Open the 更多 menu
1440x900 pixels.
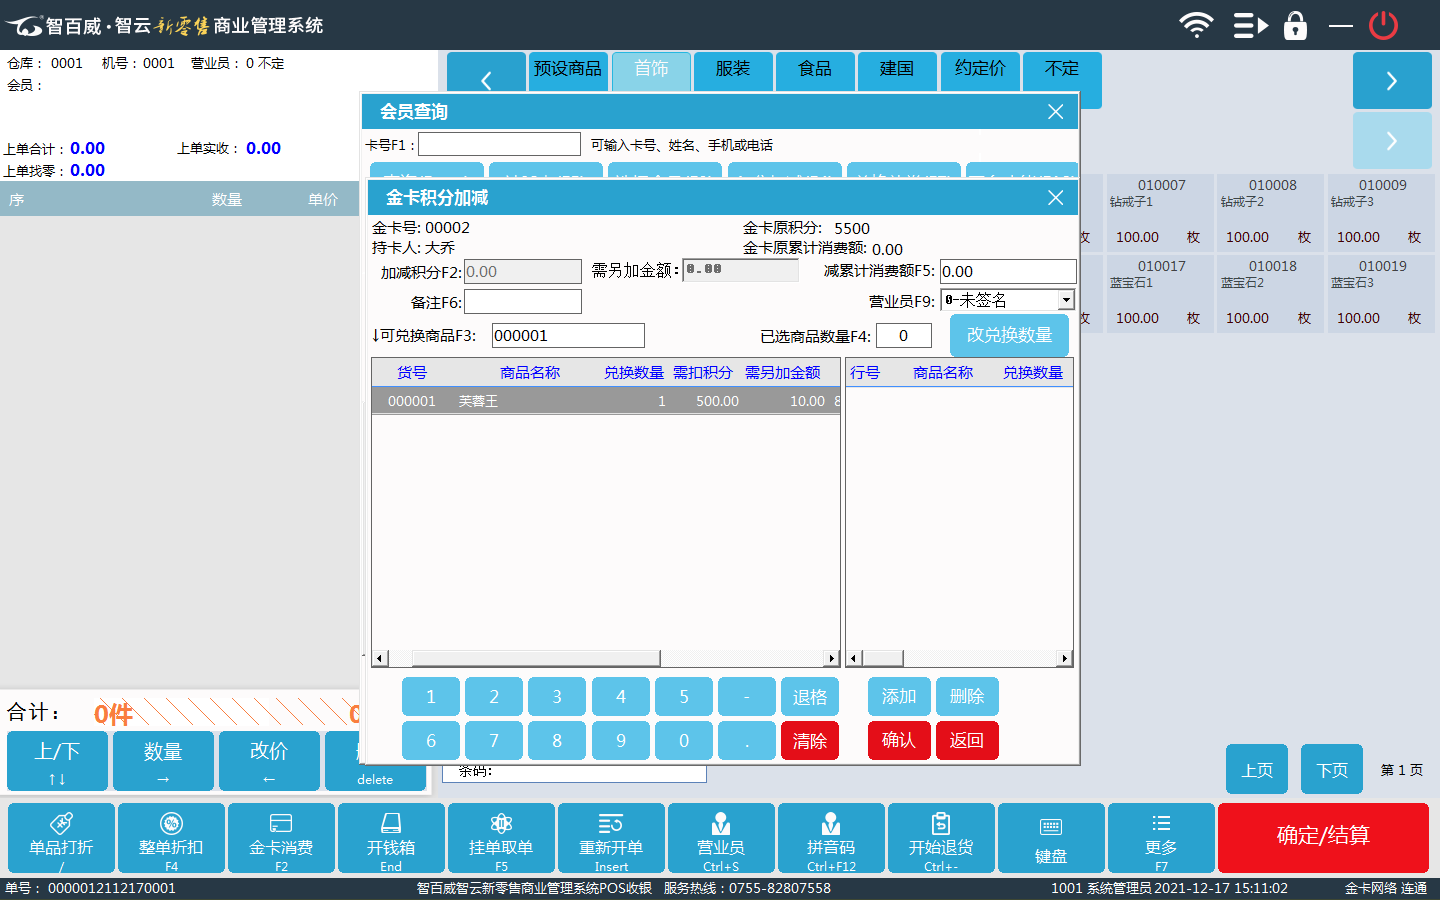(x=1161, y=837)
